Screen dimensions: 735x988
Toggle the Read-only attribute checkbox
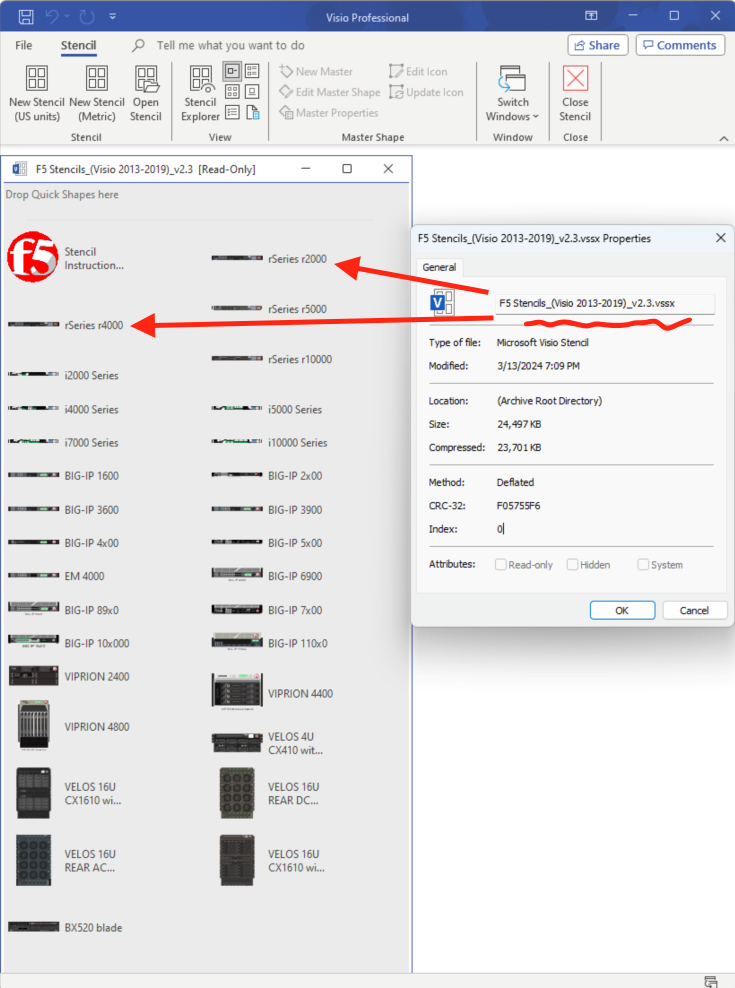point(501,565)
